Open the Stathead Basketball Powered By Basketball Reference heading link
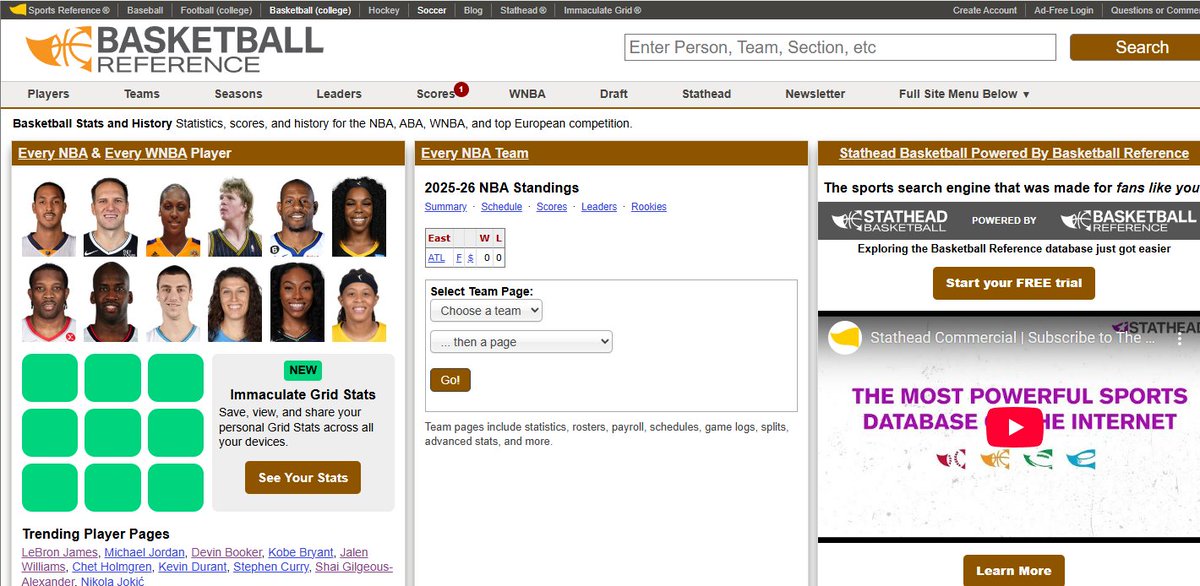The image size is (1200, 586). click(1014, 153)
